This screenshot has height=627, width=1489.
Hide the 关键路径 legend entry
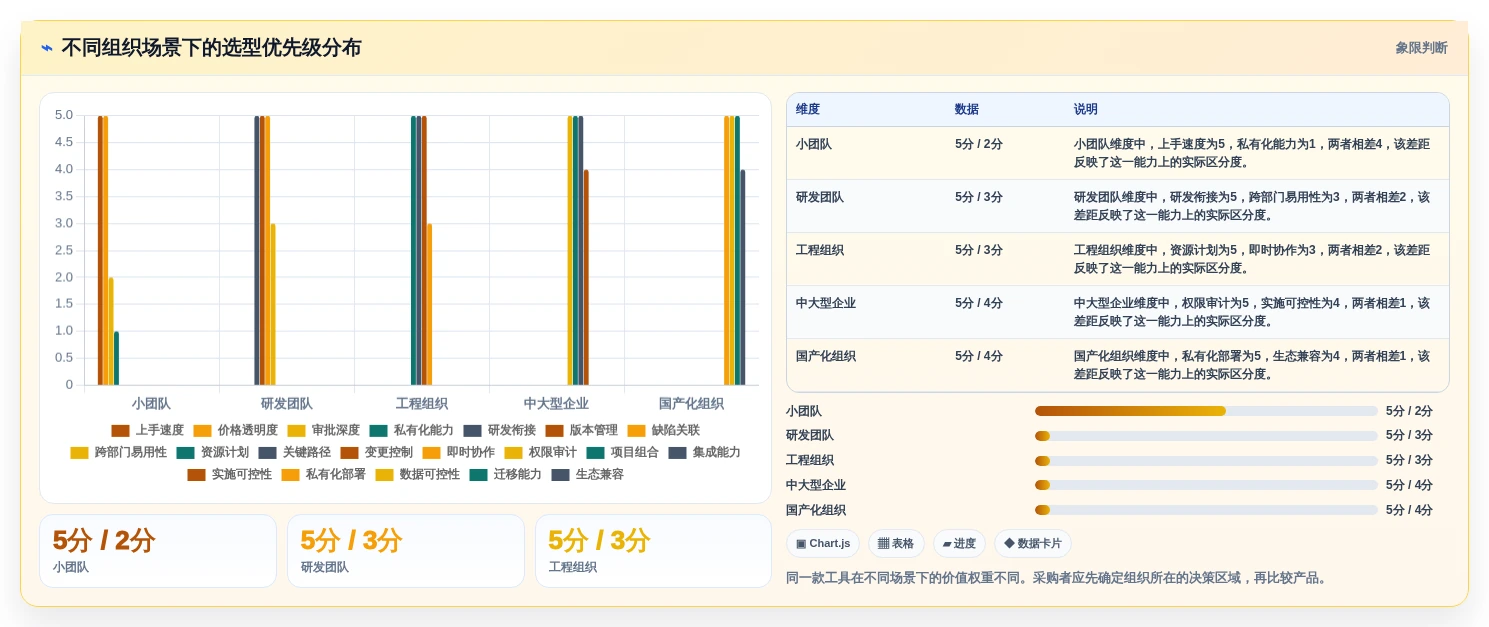click(x=294, y=452)
